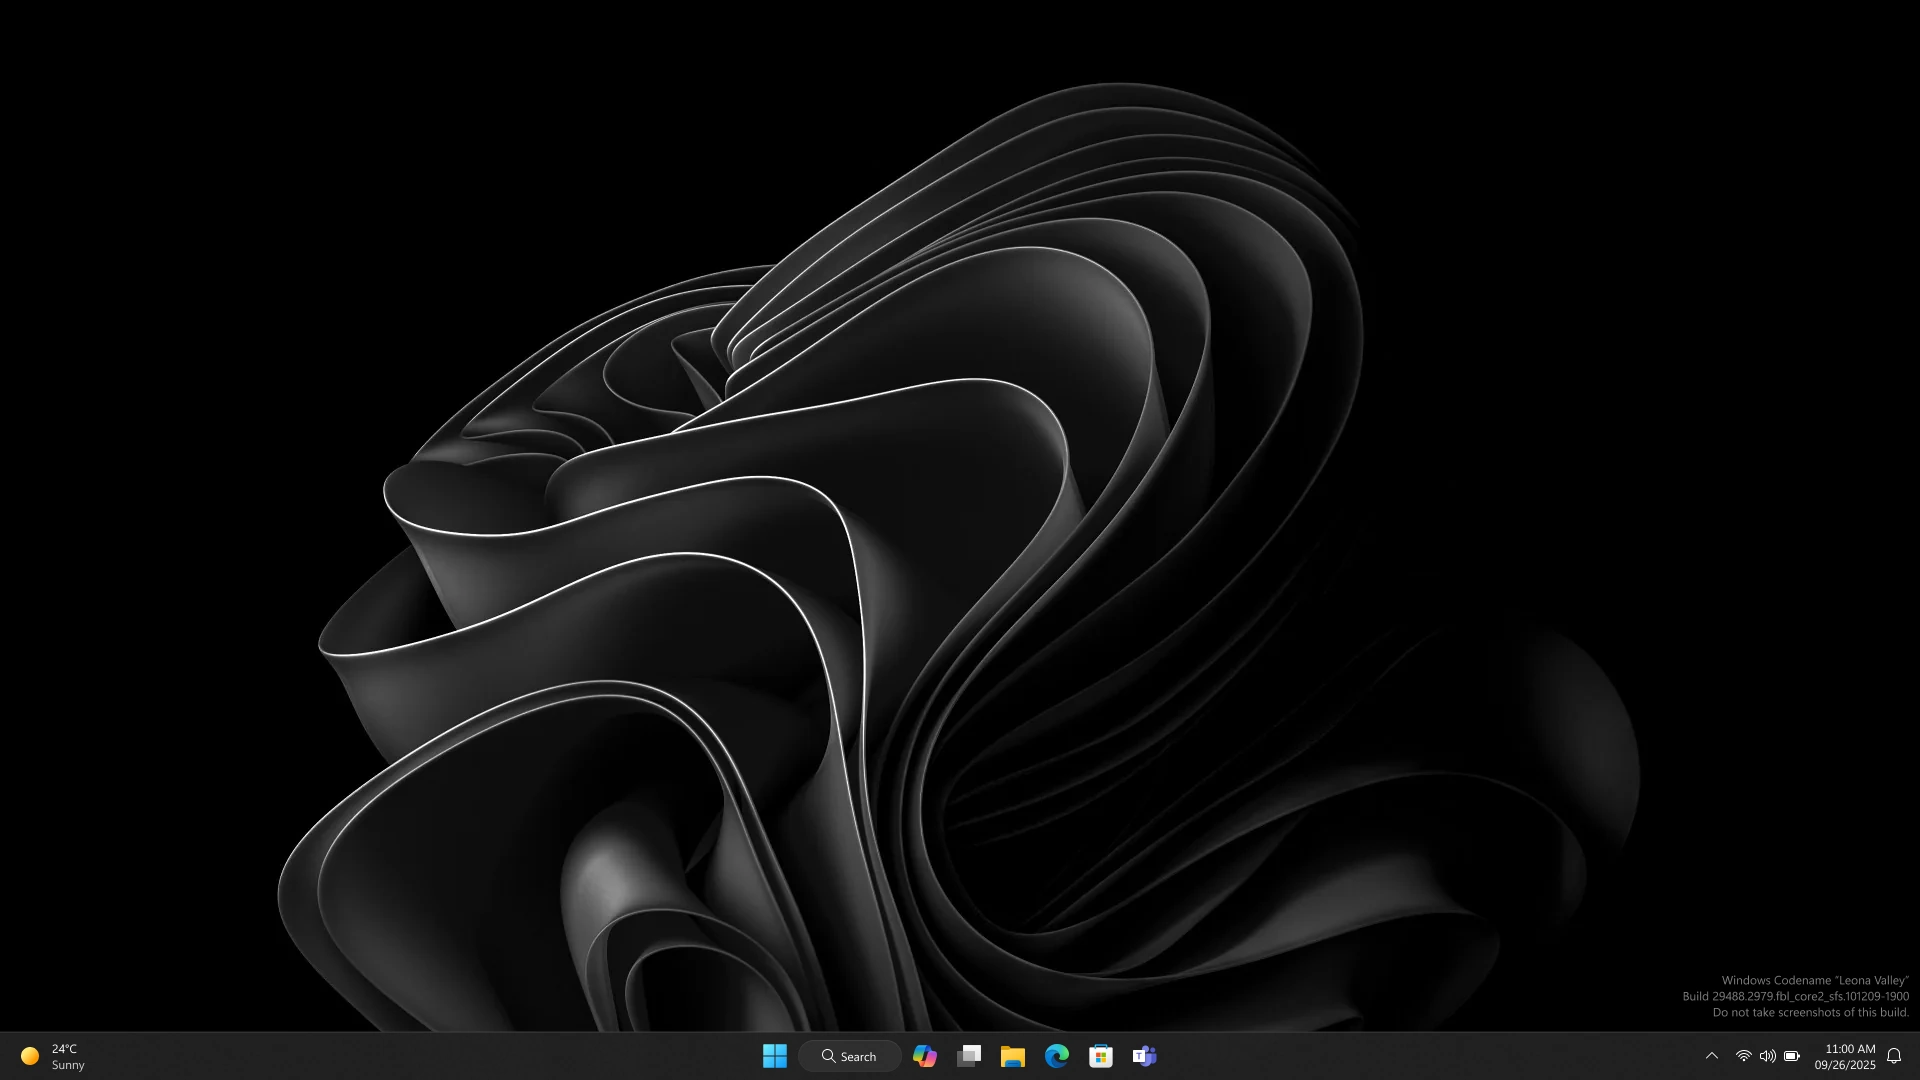This screenshot has width=1920, height=1080.
Task: Open the Windows Start menu
Action: [x=774, y=1056]
